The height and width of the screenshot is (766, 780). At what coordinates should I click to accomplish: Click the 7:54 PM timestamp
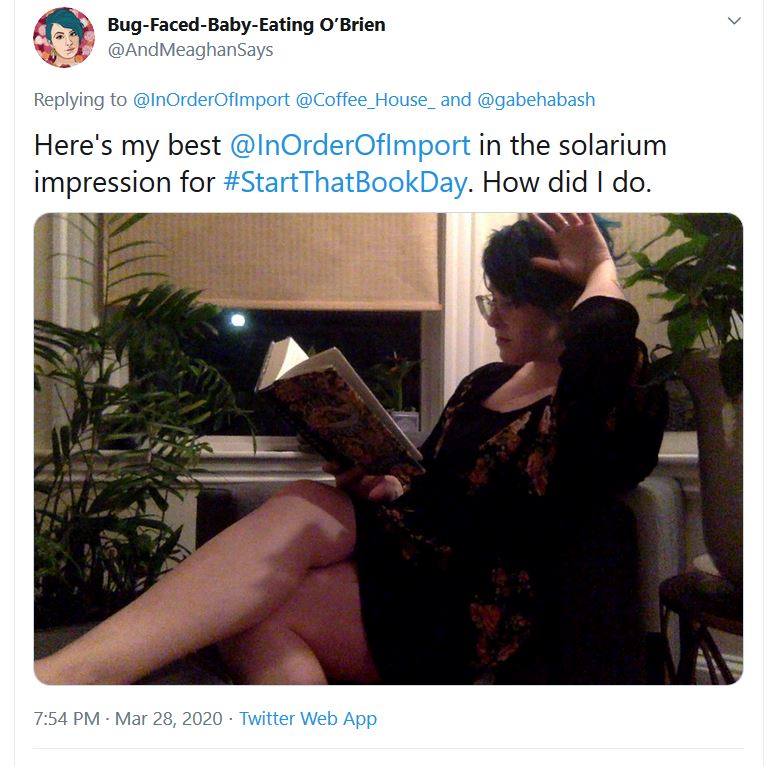[67, 719]
